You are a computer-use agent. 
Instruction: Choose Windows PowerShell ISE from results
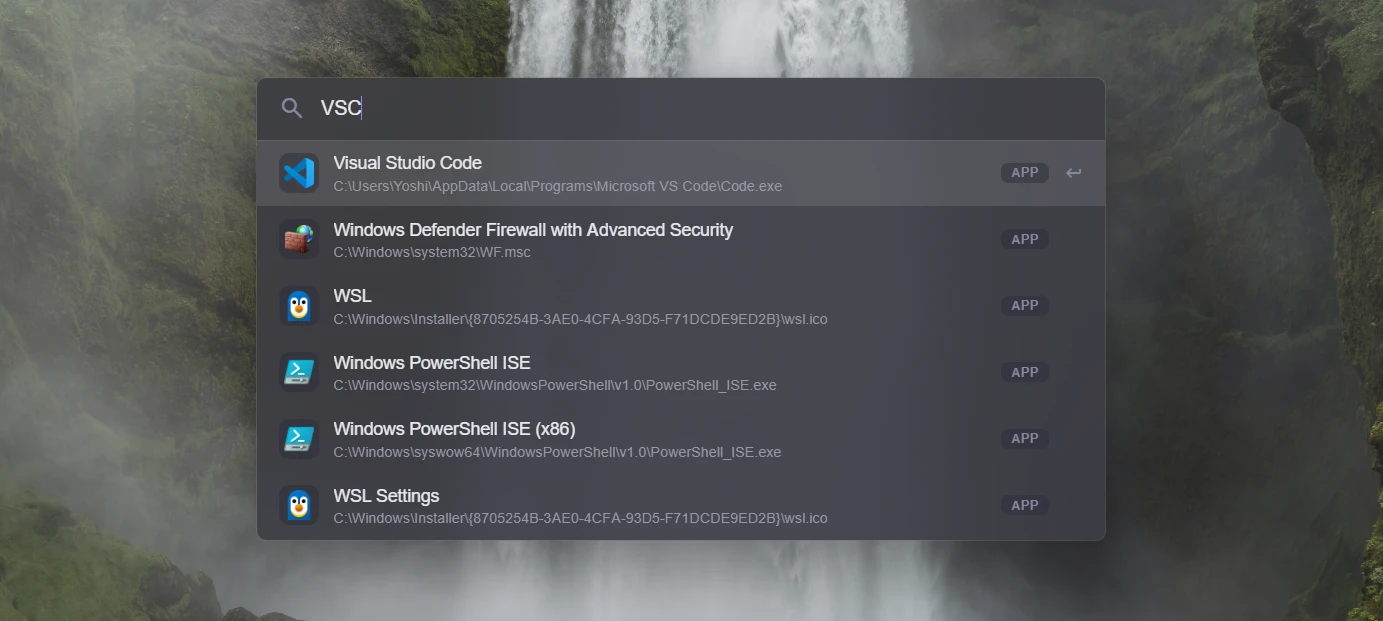(681, 372)
